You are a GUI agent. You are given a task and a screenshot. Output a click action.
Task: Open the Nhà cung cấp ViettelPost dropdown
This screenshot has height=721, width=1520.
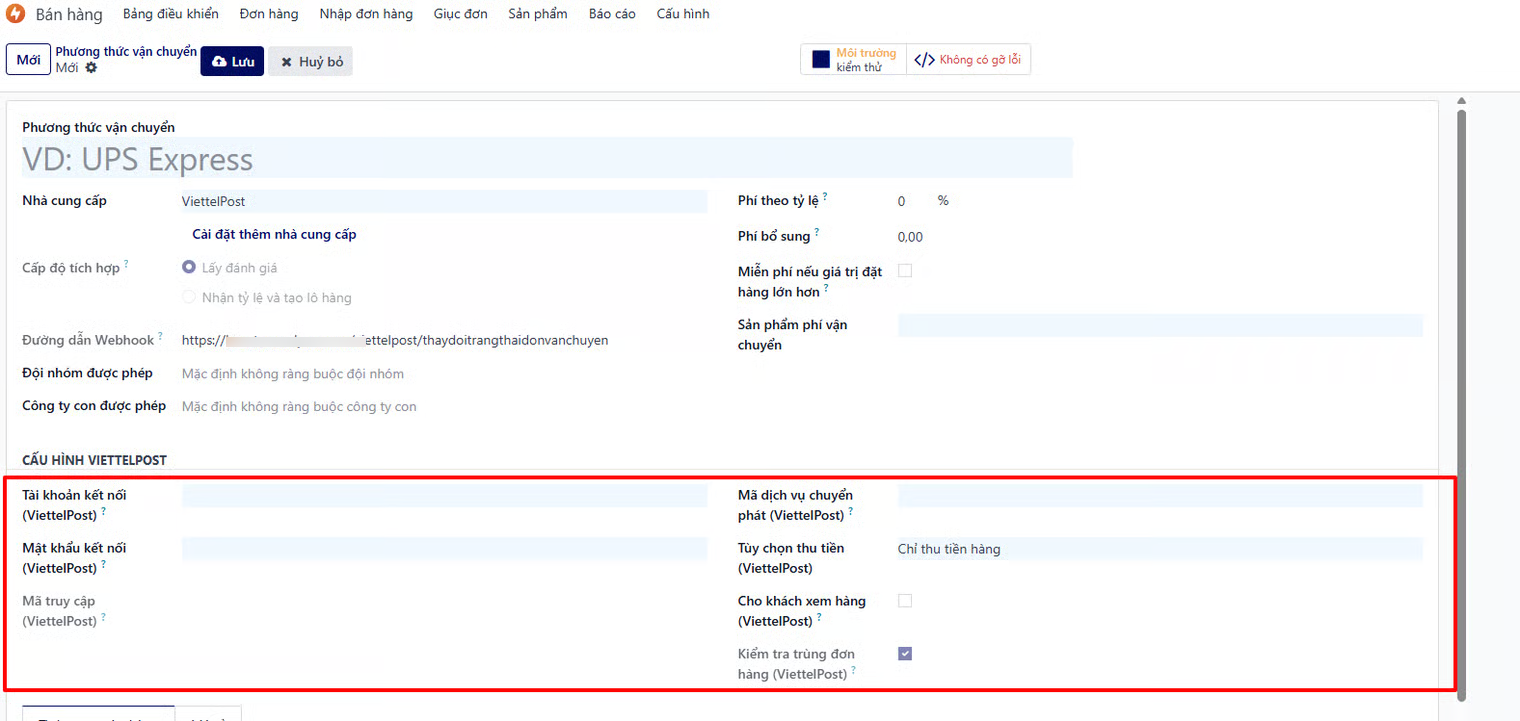click(443, 202)
